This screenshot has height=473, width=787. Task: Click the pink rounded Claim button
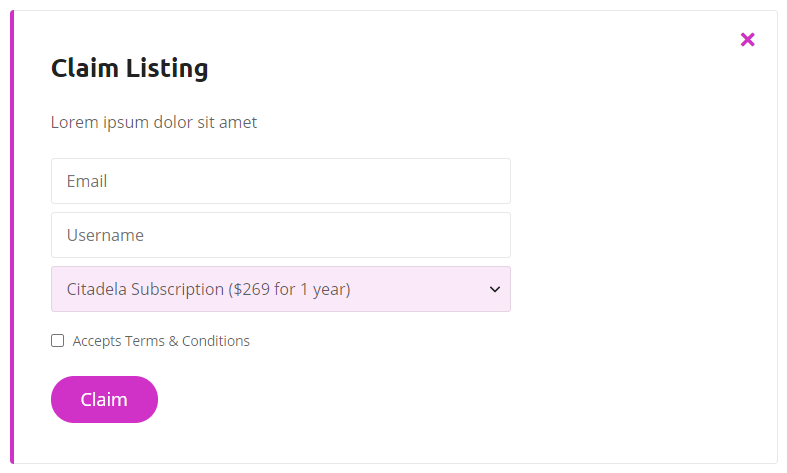point(104,399)
